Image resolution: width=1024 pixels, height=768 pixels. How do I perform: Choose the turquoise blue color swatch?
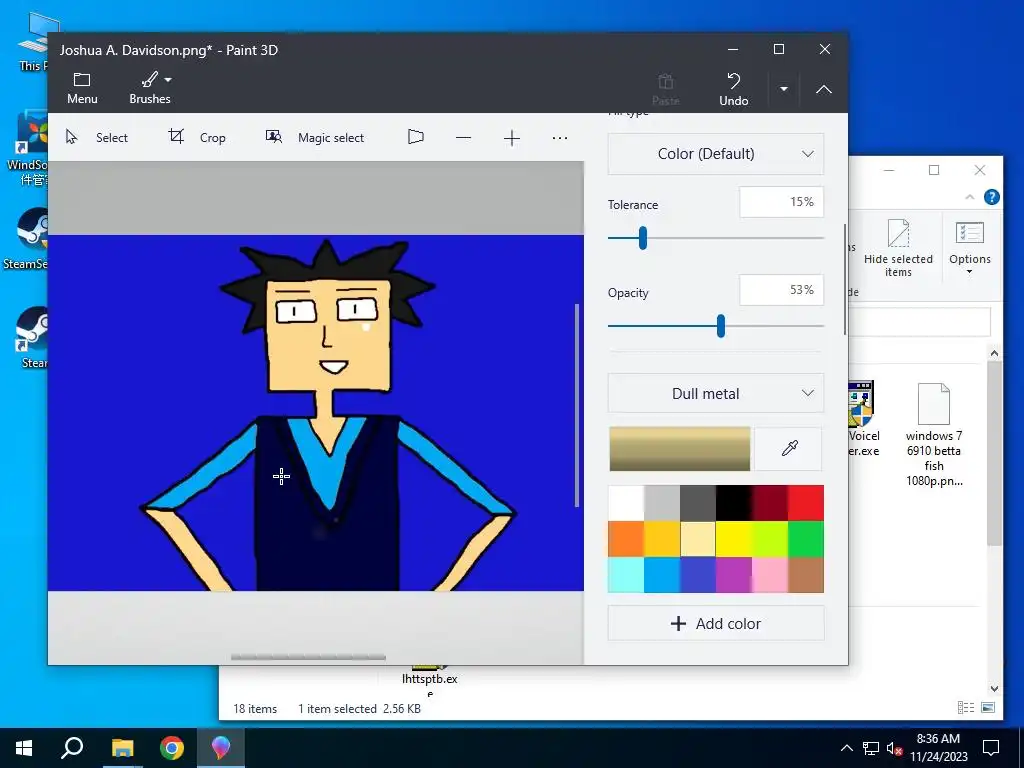[x=662, y=575]
